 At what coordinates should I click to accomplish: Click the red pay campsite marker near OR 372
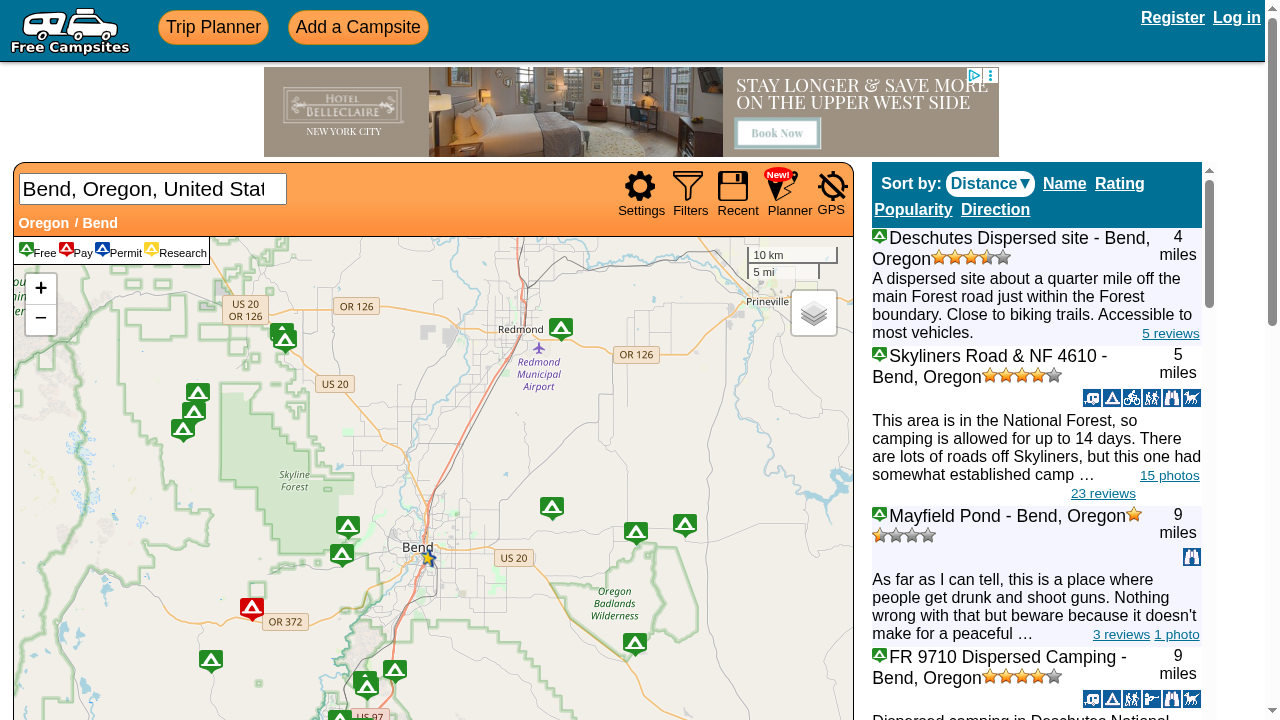[252, 608]
